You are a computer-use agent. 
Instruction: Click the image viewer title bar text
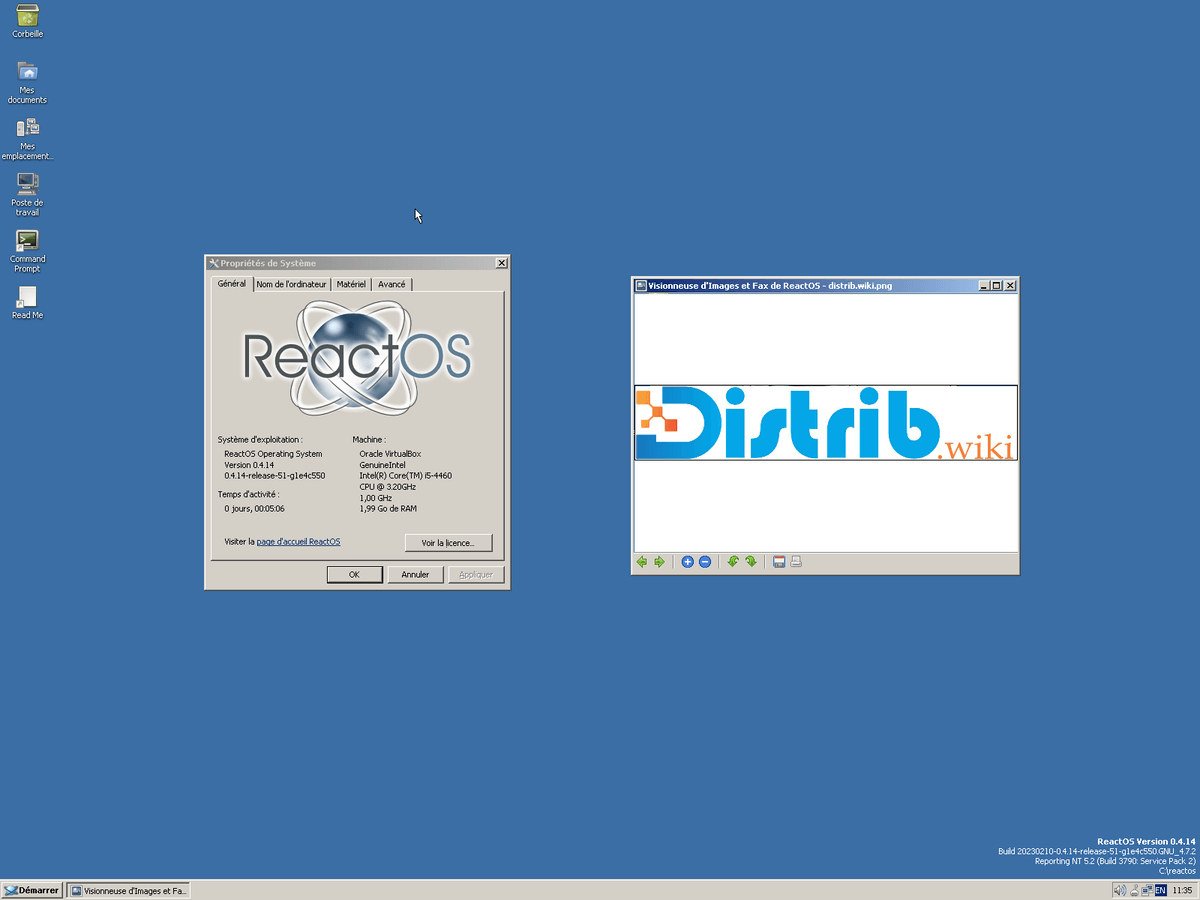tap(770, 285)
